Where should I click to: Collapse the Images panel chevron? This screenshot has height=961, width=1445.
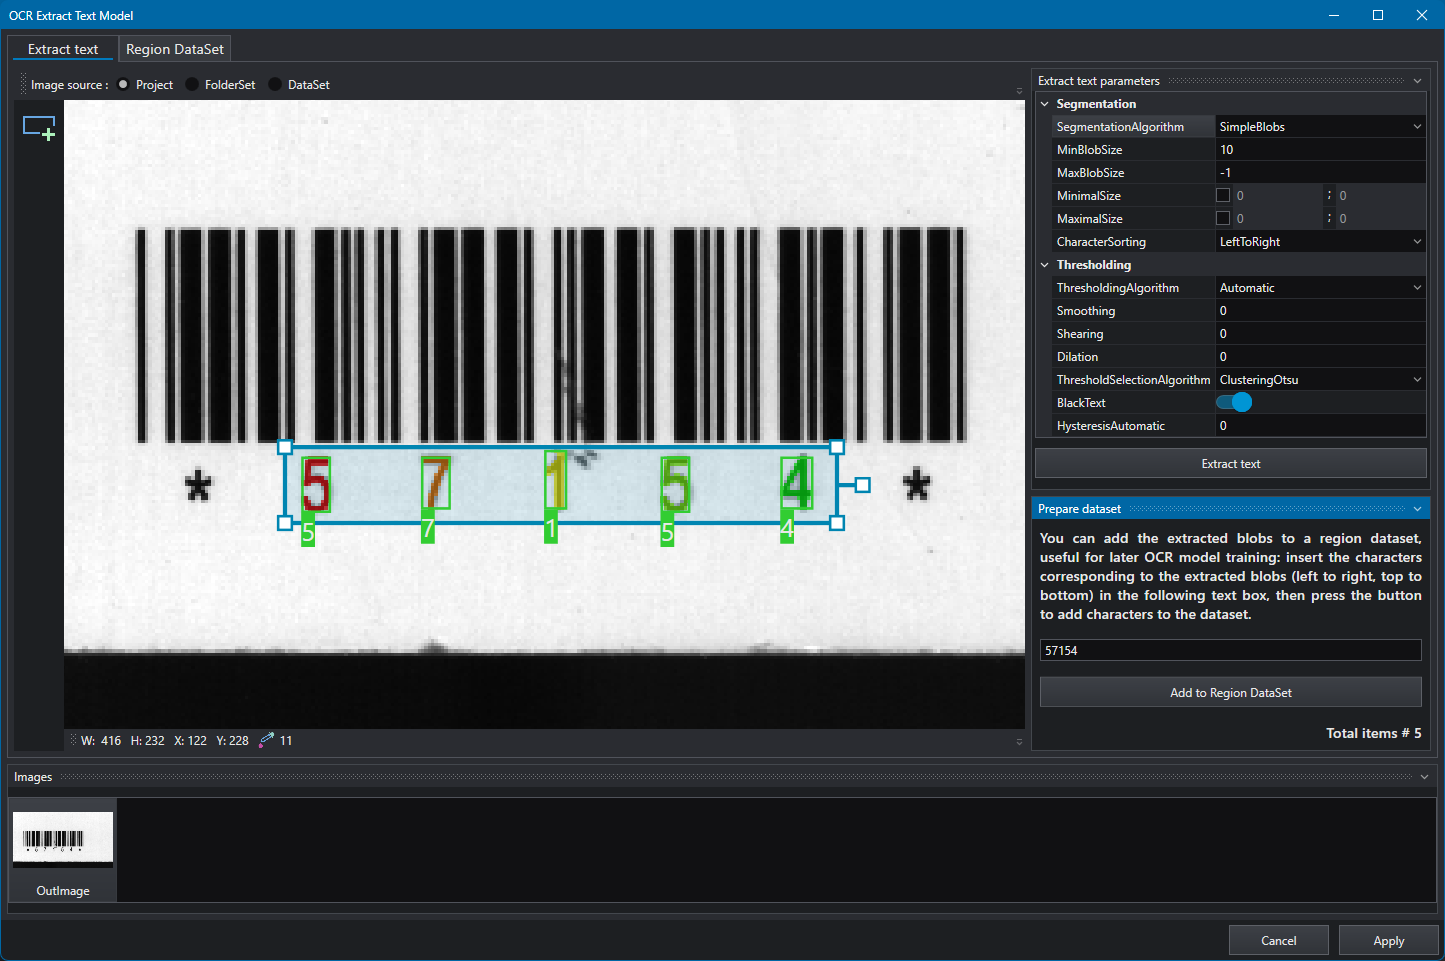click(x=1425, y=777)
